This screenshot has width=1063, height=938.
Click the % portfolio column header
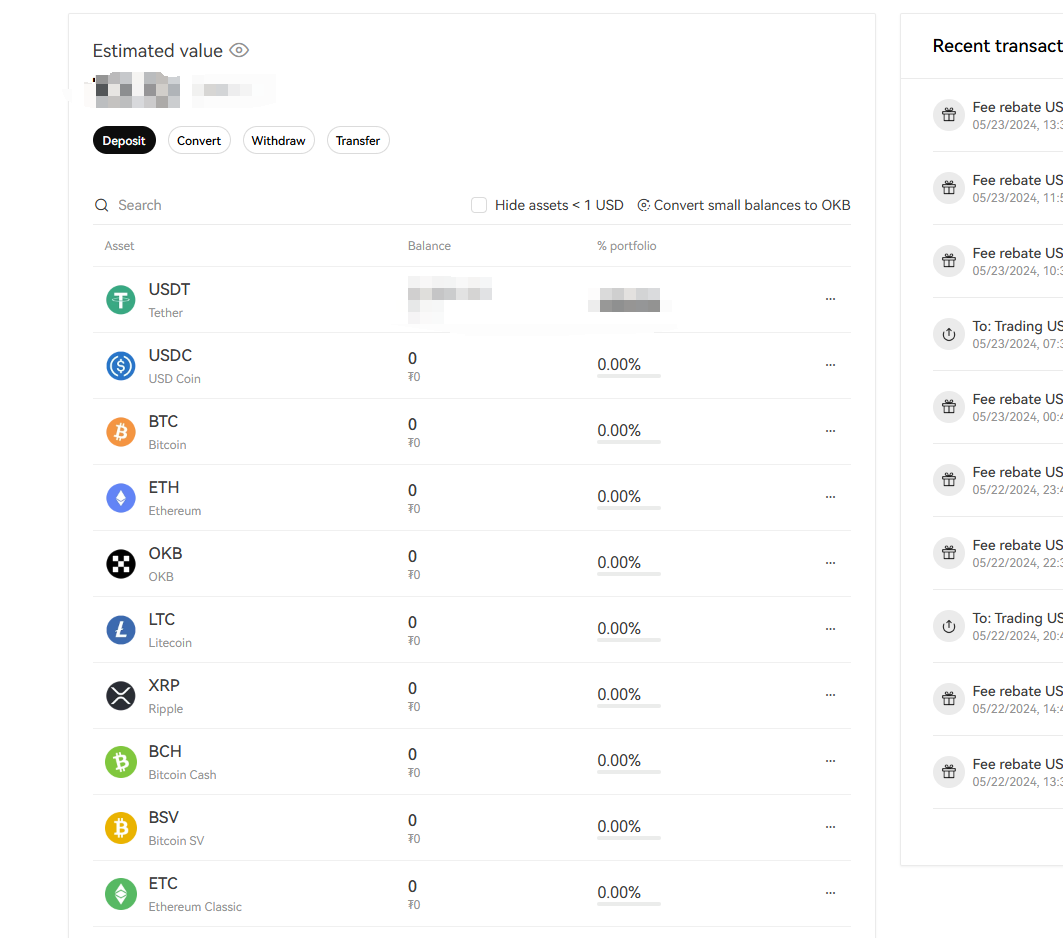pos(626,245)
